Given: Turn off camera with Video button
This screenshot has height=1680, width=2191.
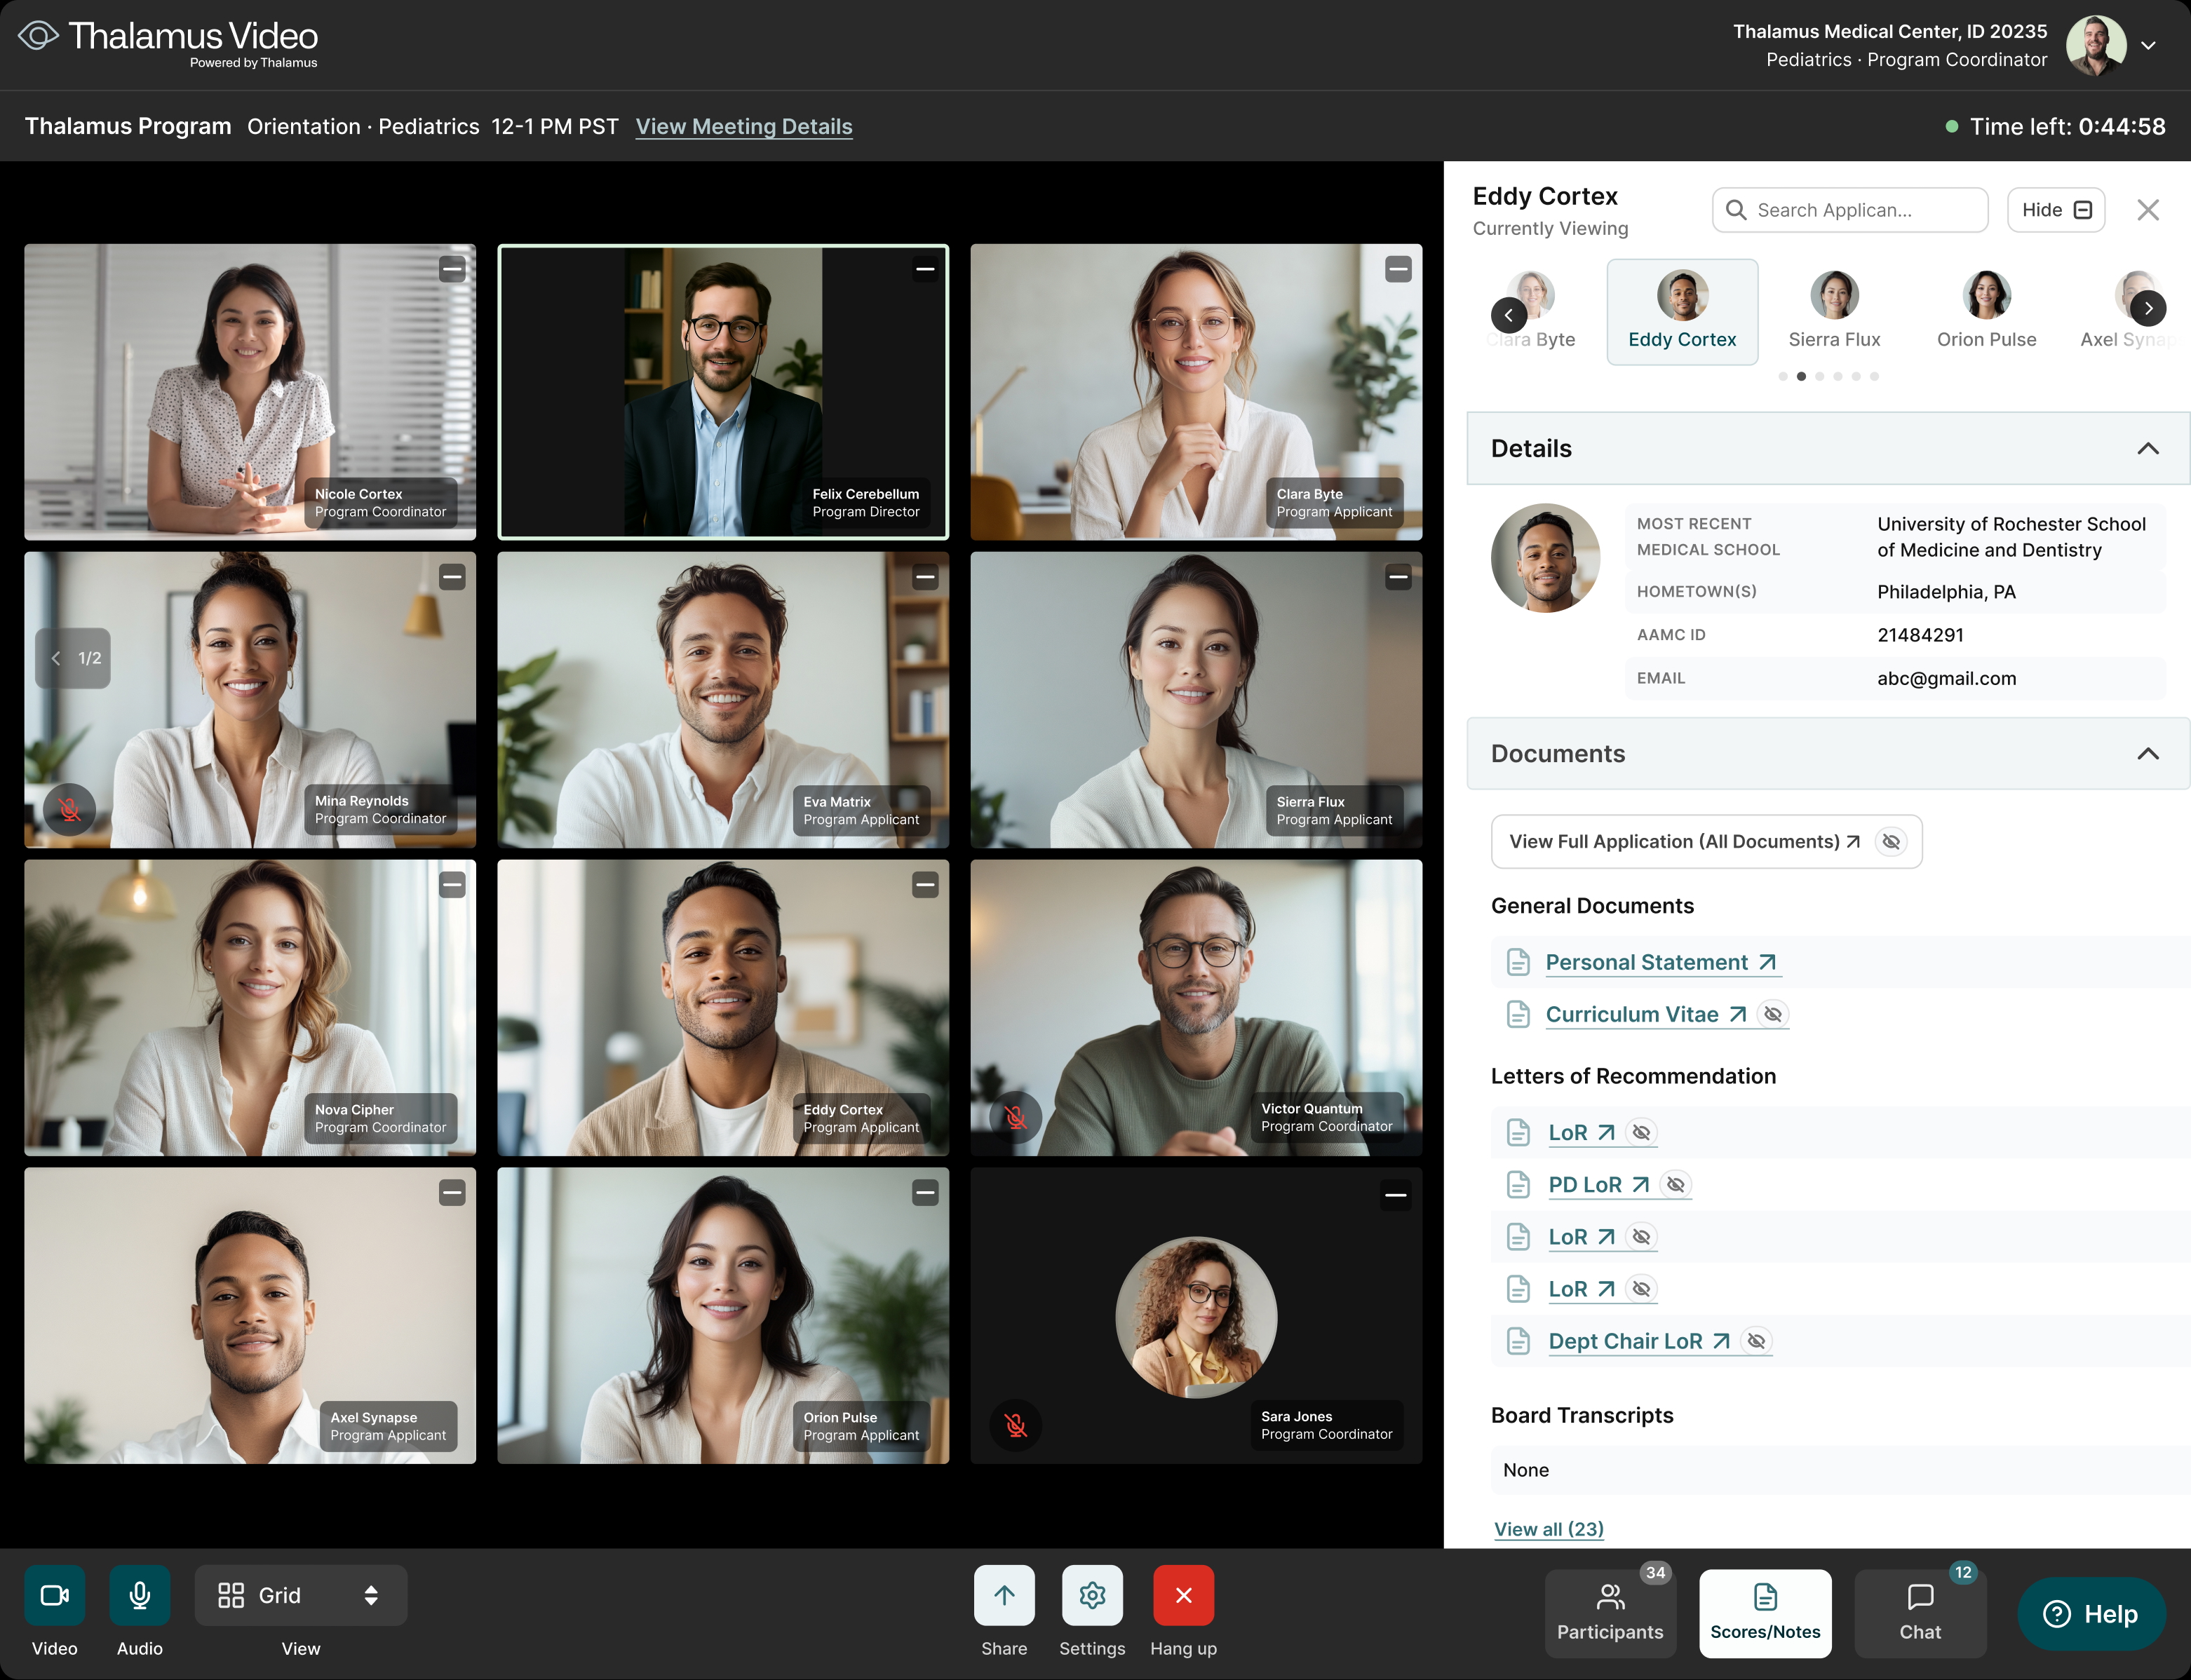Looking at the screenshot, I should [x=54, y=1595].
